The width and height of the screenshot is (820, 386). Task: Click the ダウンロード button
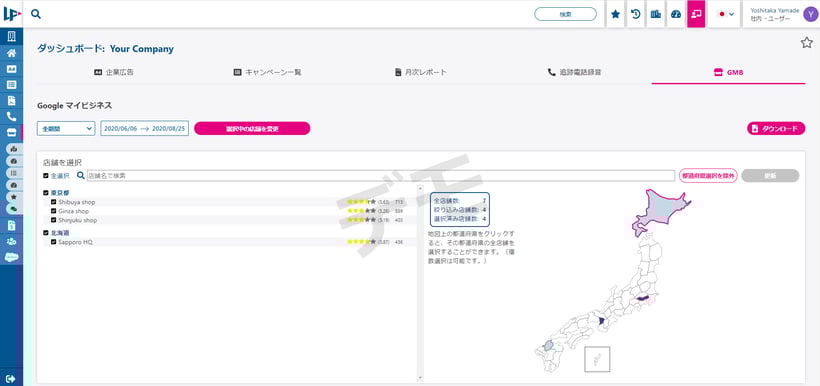[776, 129]
